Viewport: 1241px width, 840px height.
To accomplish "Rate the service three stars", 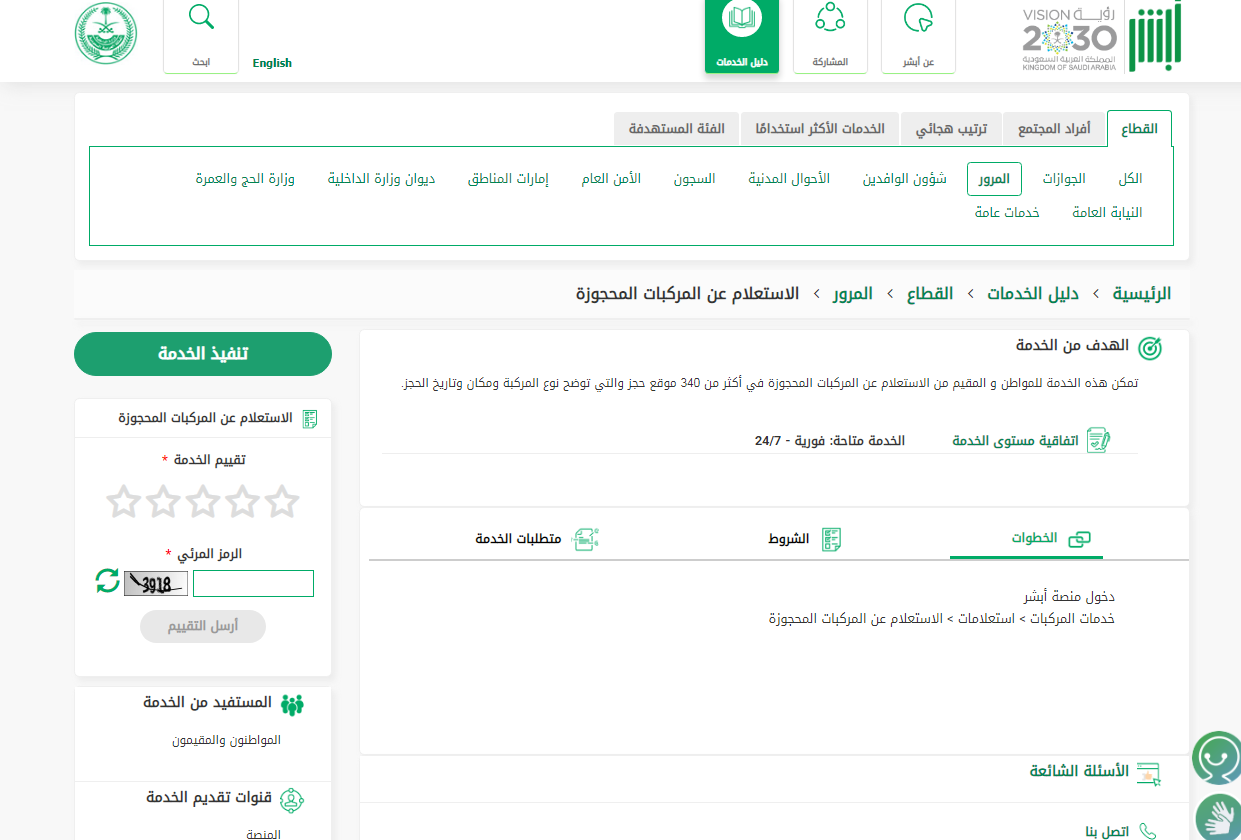I will [203, 501].
